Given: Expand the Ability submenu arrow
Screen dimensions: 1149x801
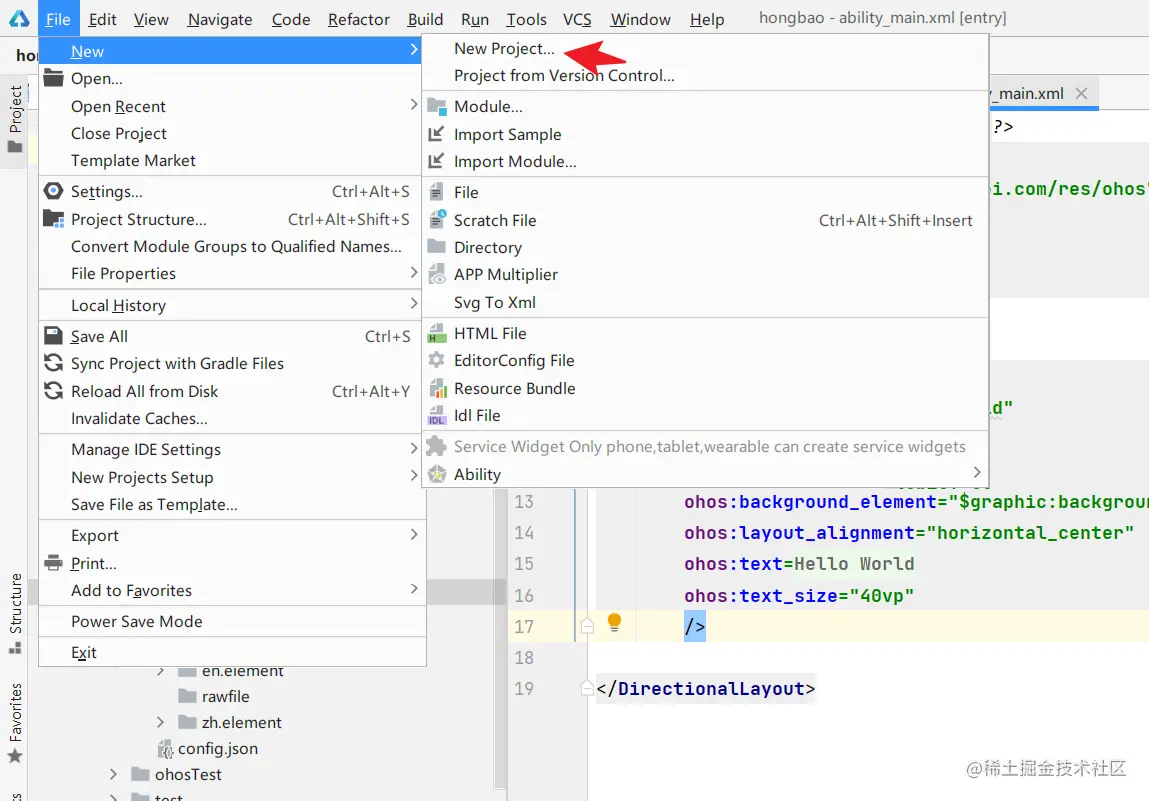Looking at the screenshot, I should 977,473.
